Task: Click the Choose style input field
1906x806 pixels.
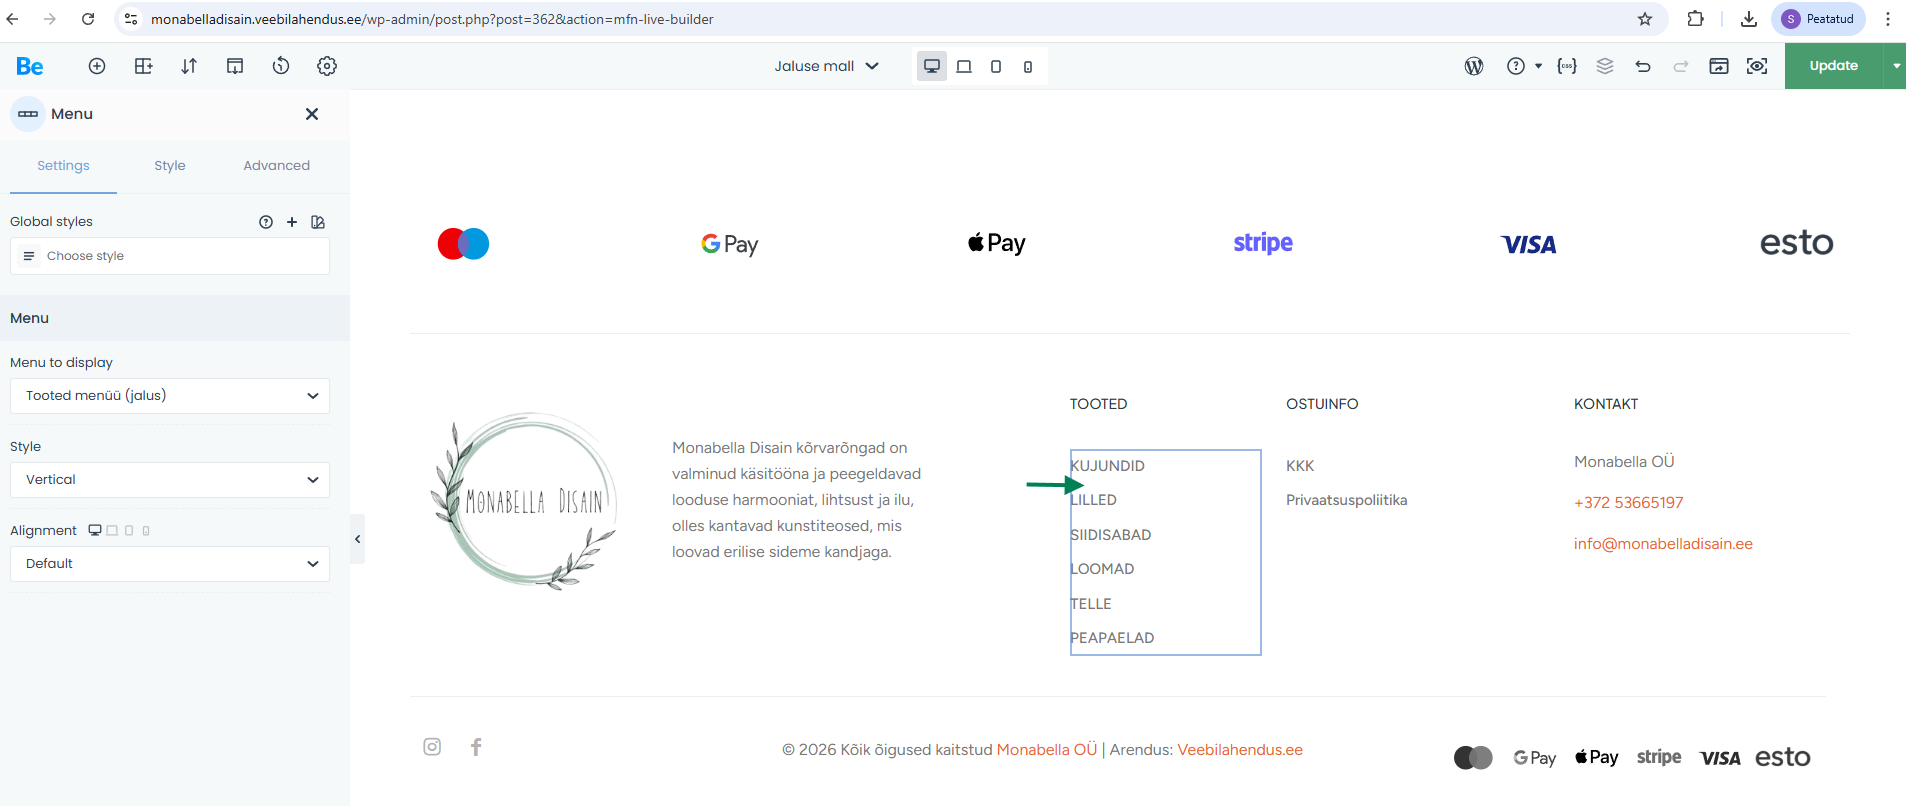Action: pyautogui.click(x=170, y=256)
